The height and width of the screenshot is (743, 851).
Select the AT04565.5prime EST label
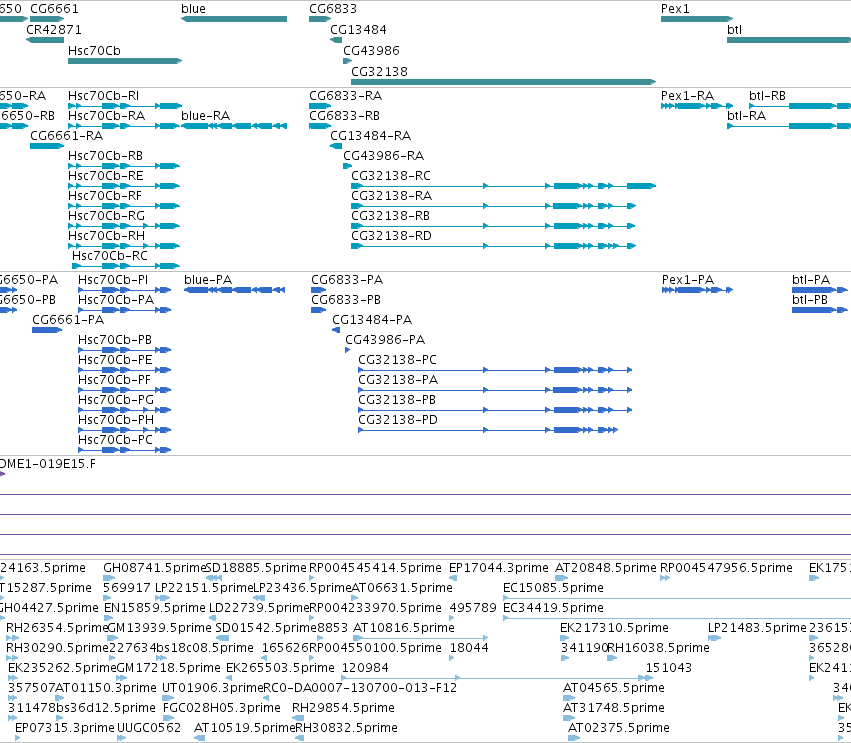click(614, 688)
